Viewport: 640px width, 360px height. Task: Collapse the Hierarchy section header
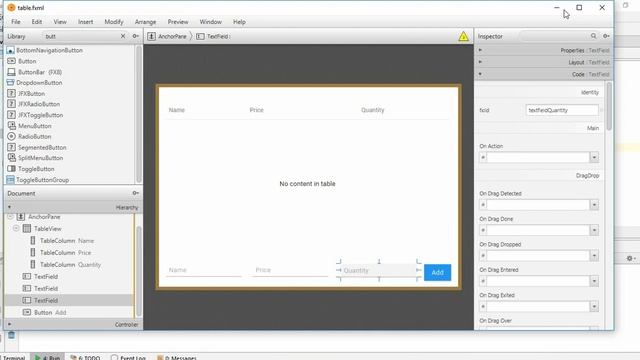pyautogui.click(x=73, y=207)
